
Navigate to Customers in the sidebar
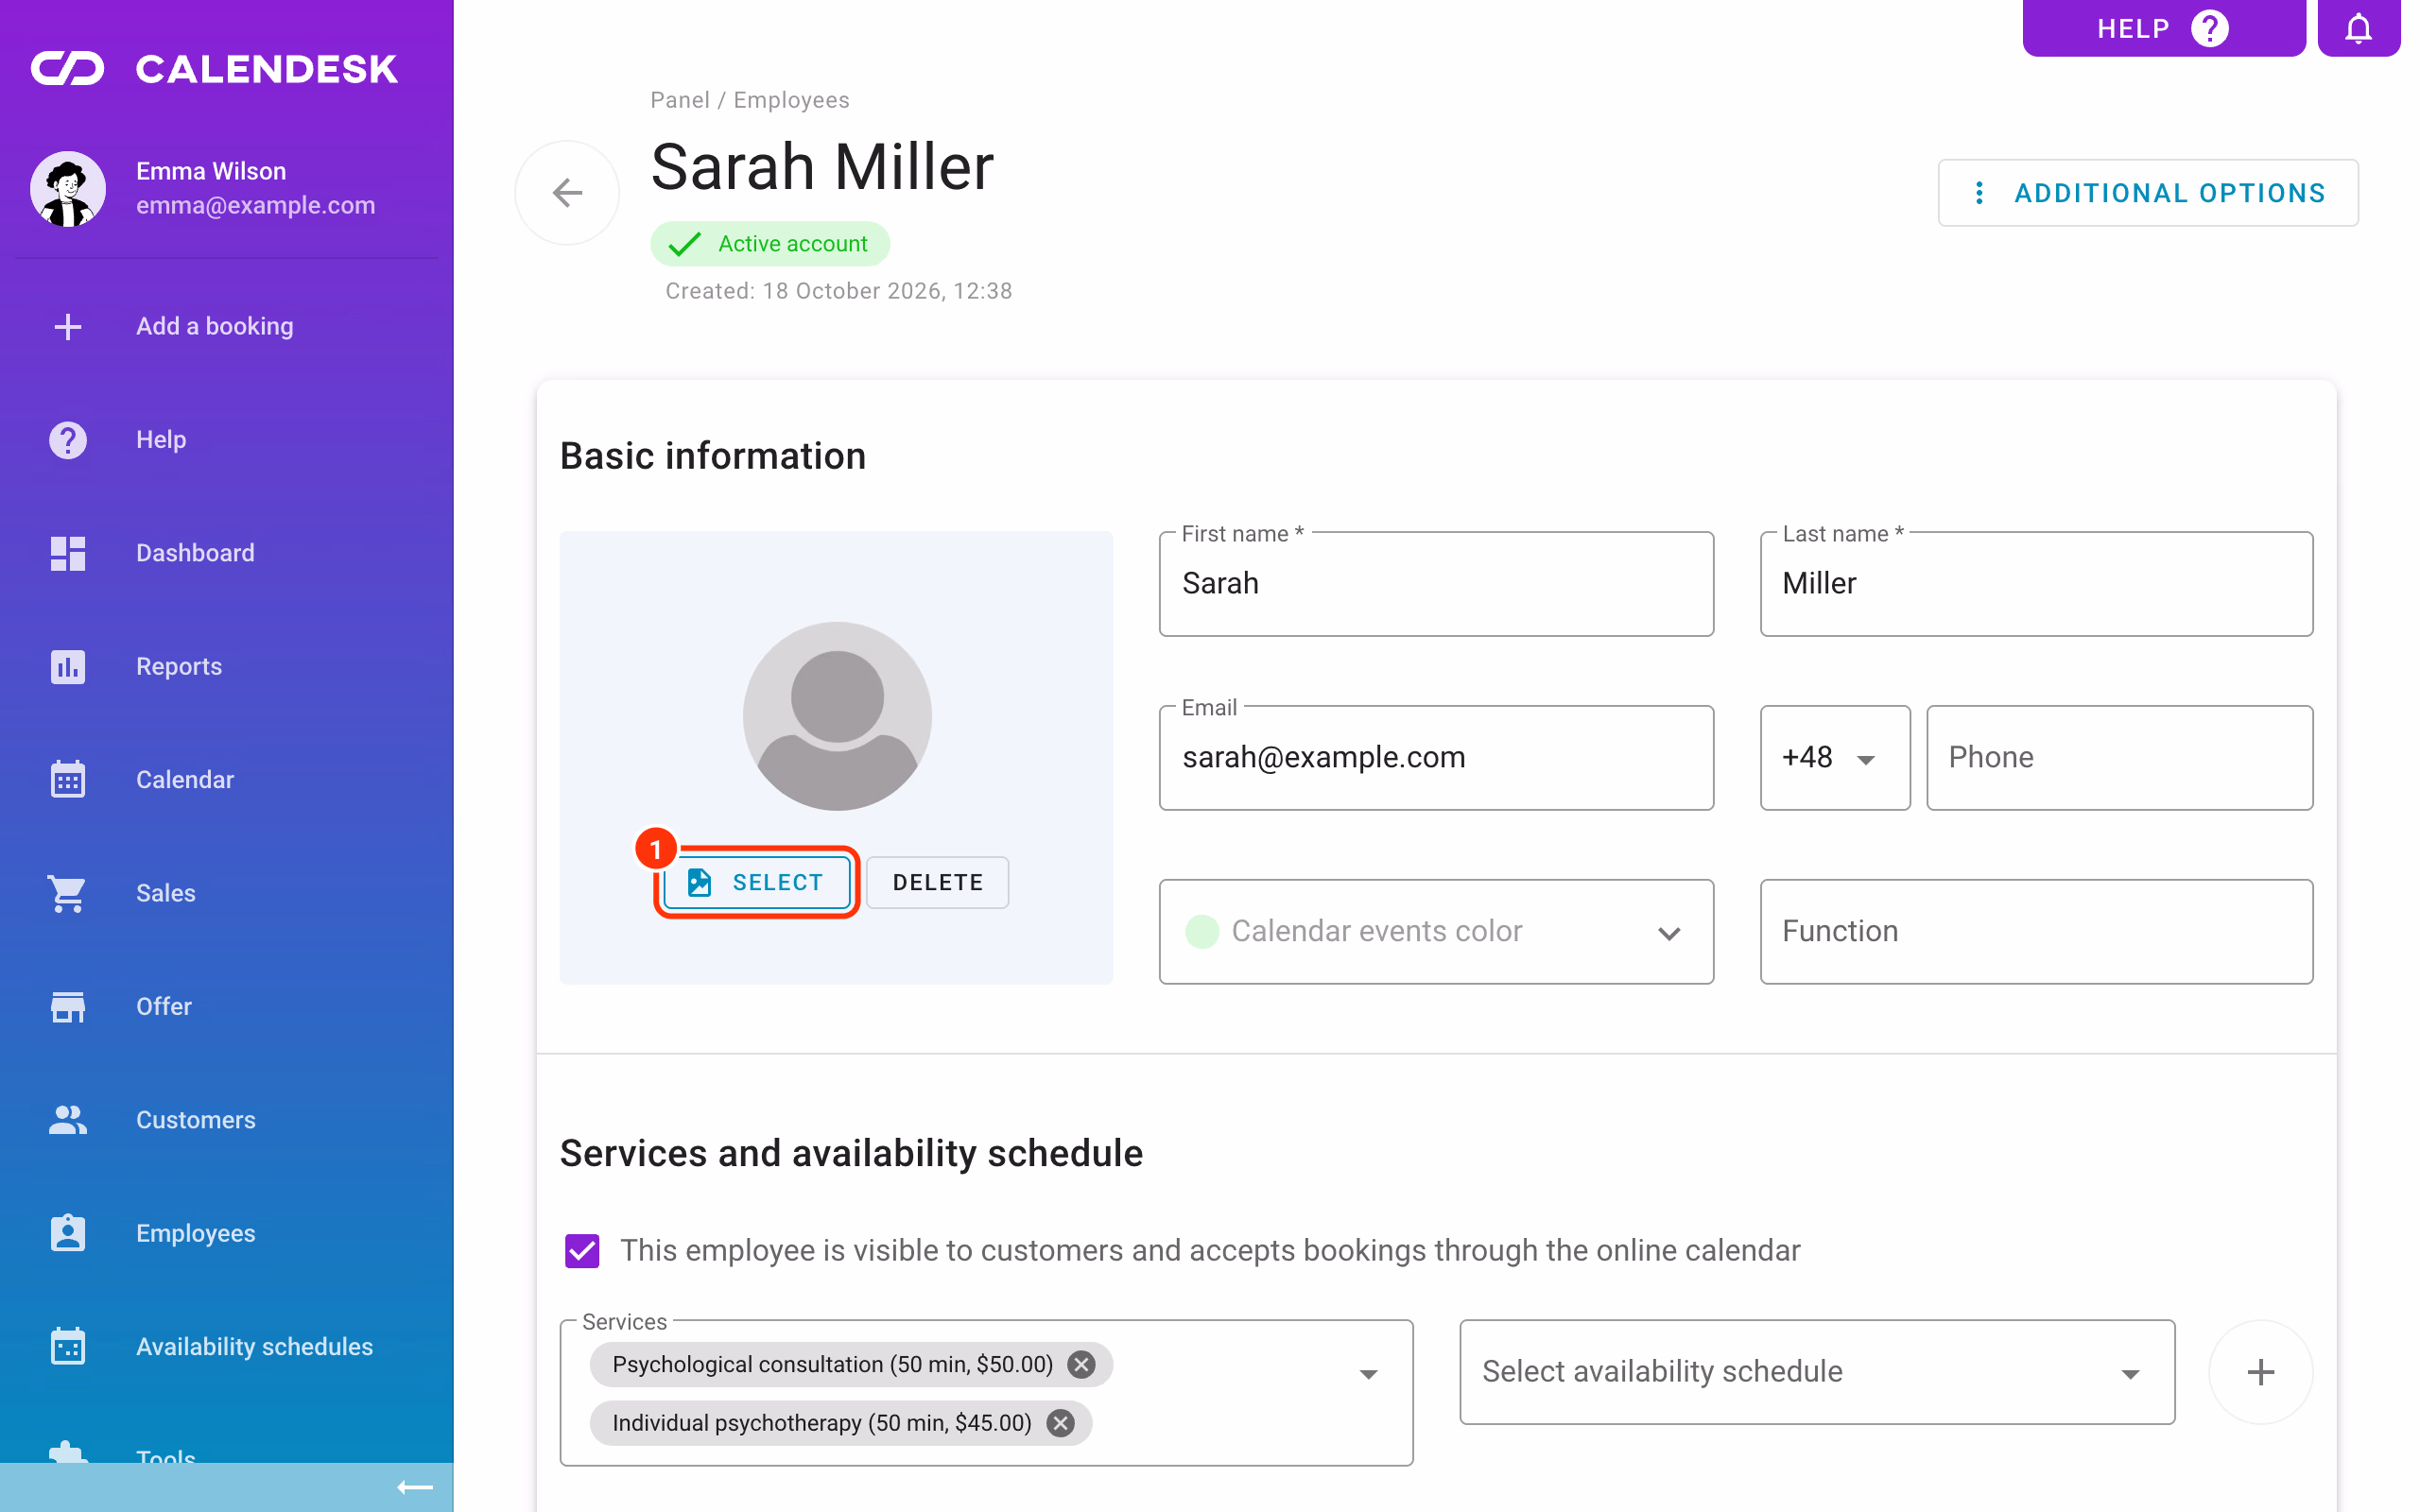(227, 1119)
